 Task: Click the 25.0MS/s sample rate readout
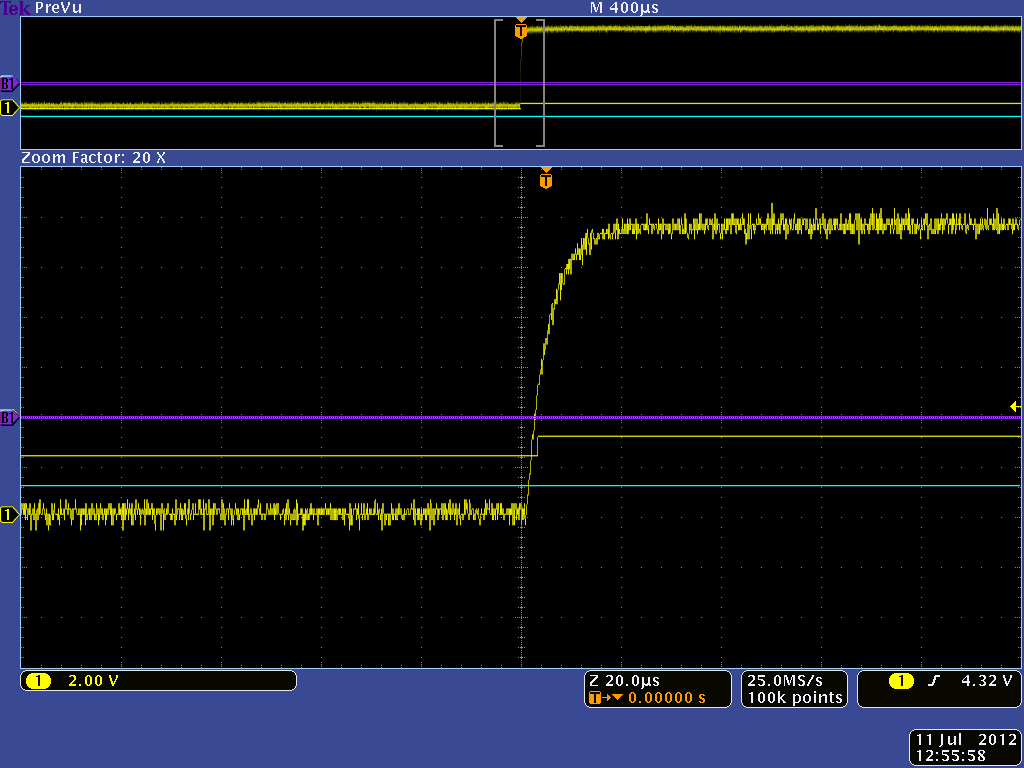(785, 680)
